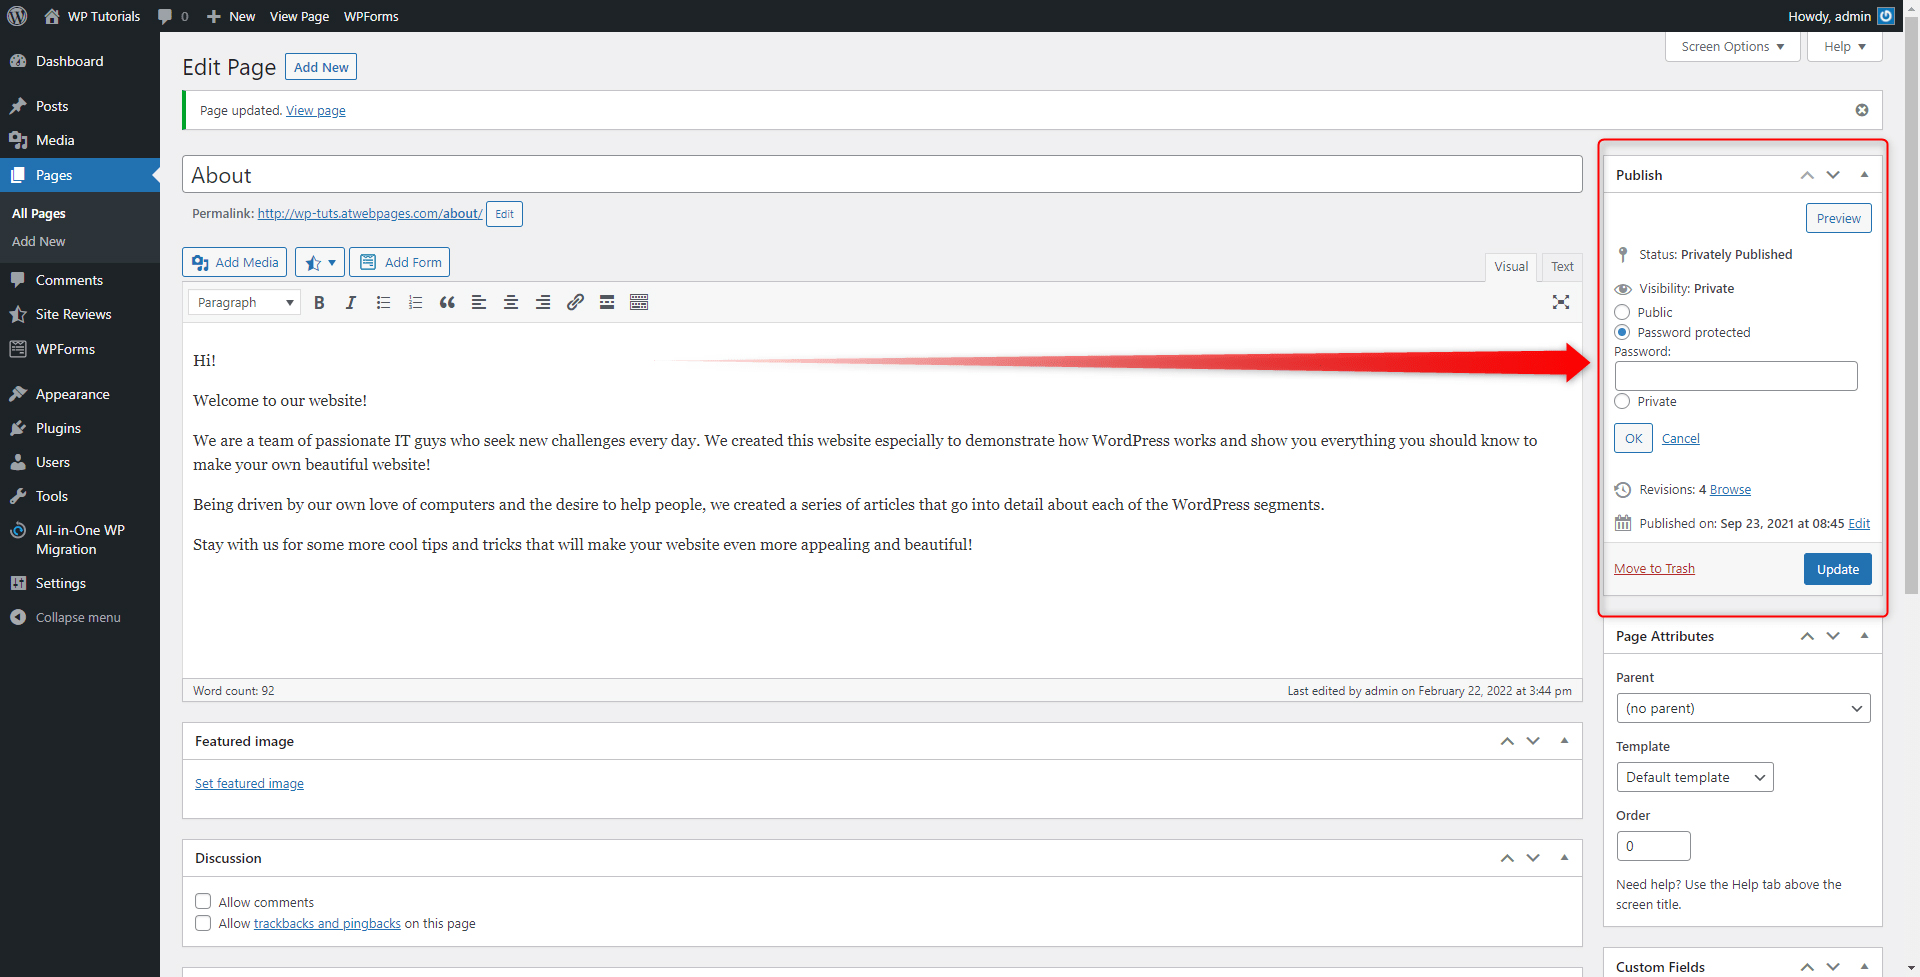Open Screen Options panel

coord(1733,47)
